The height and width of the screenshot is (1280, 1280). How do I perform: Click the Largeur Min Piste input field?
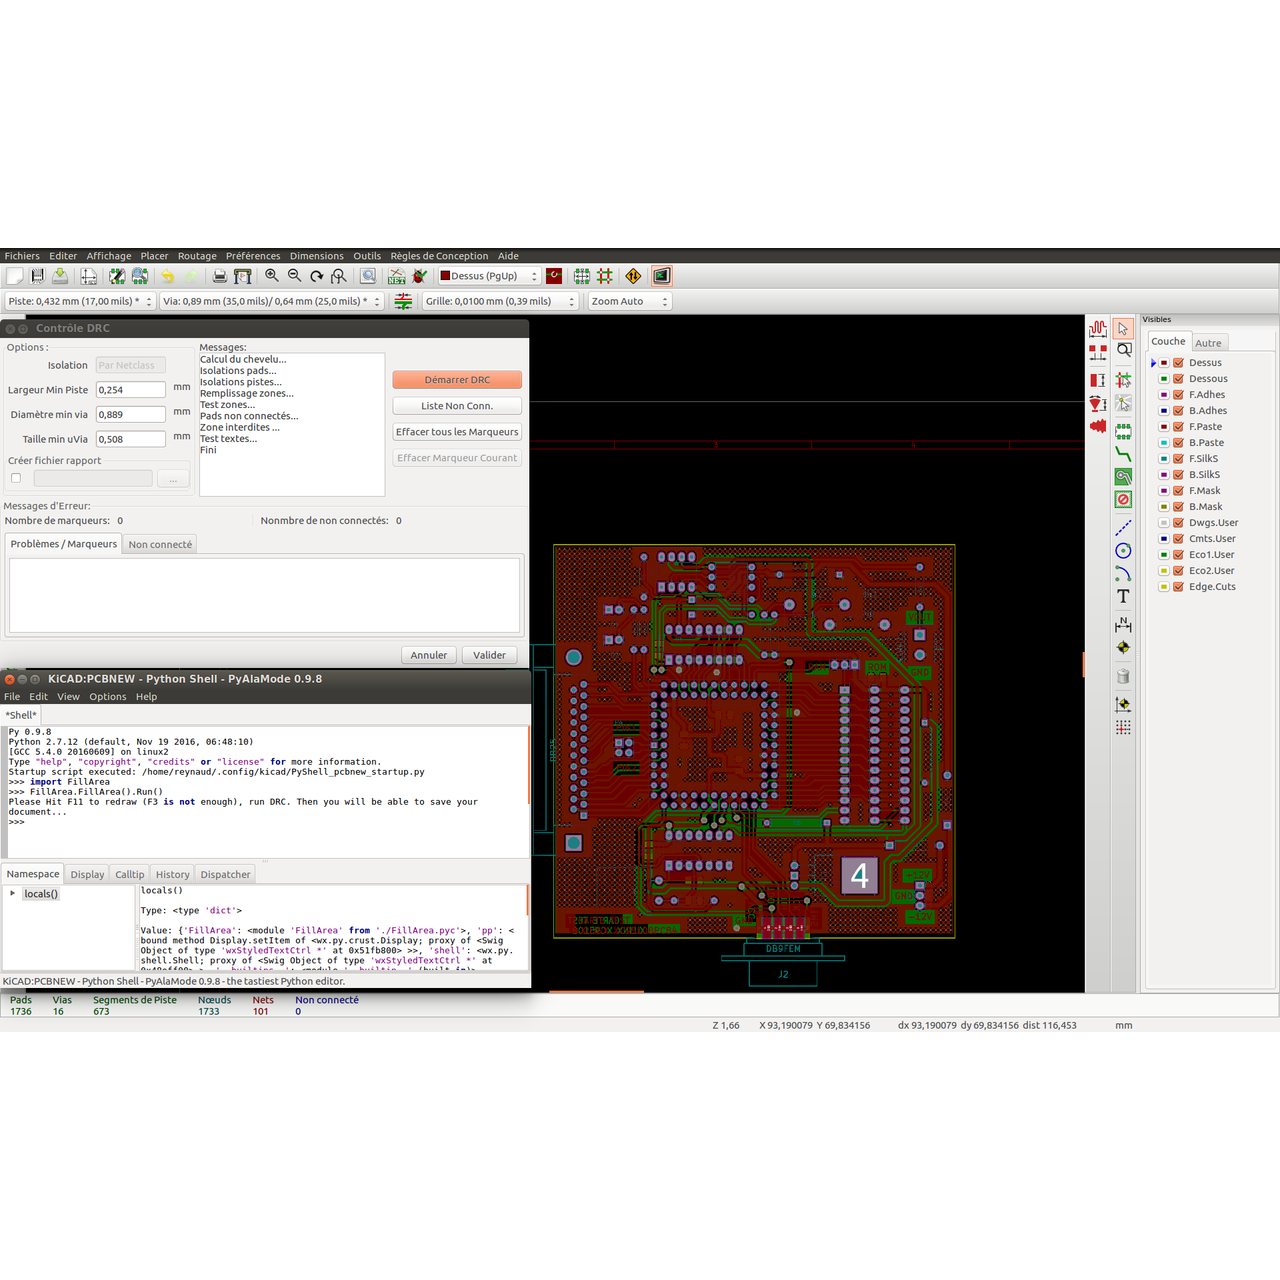pos(131,390)
